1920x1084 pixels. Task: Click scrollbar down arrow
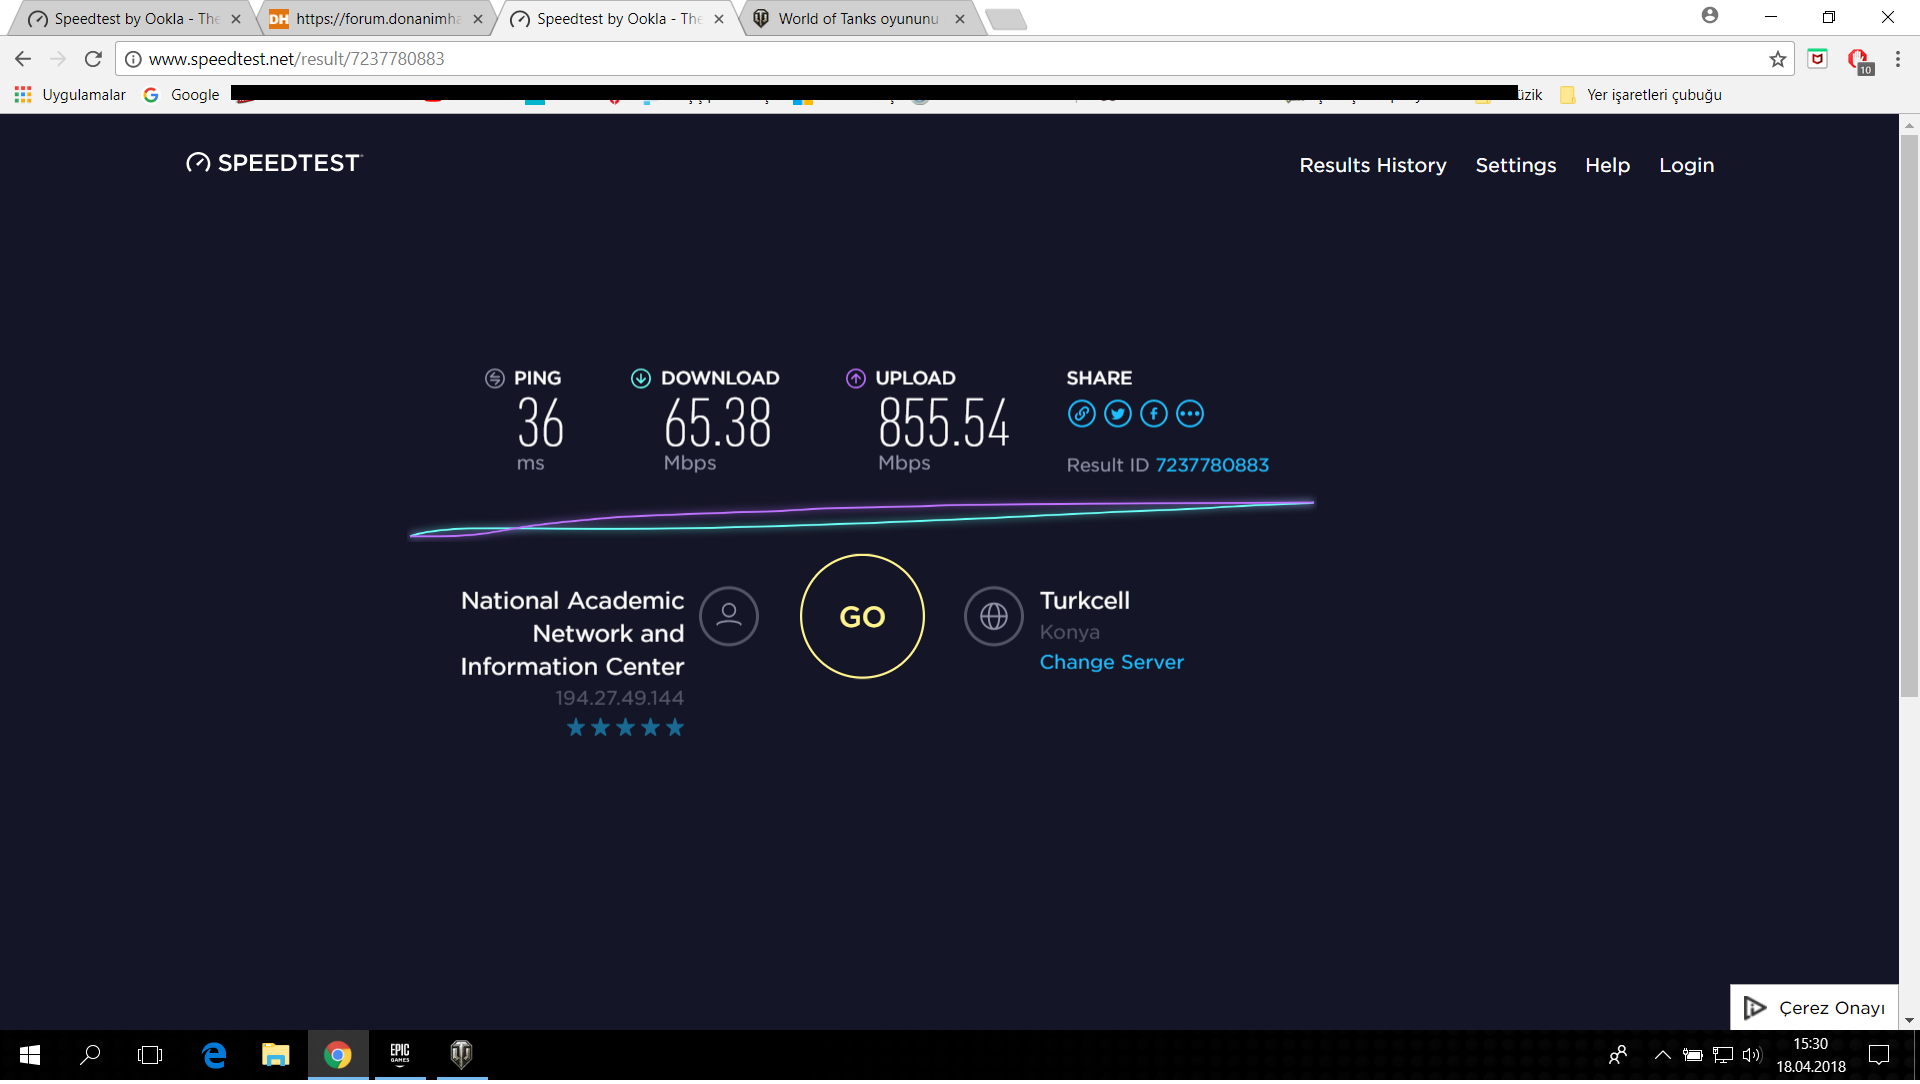1909,1021
